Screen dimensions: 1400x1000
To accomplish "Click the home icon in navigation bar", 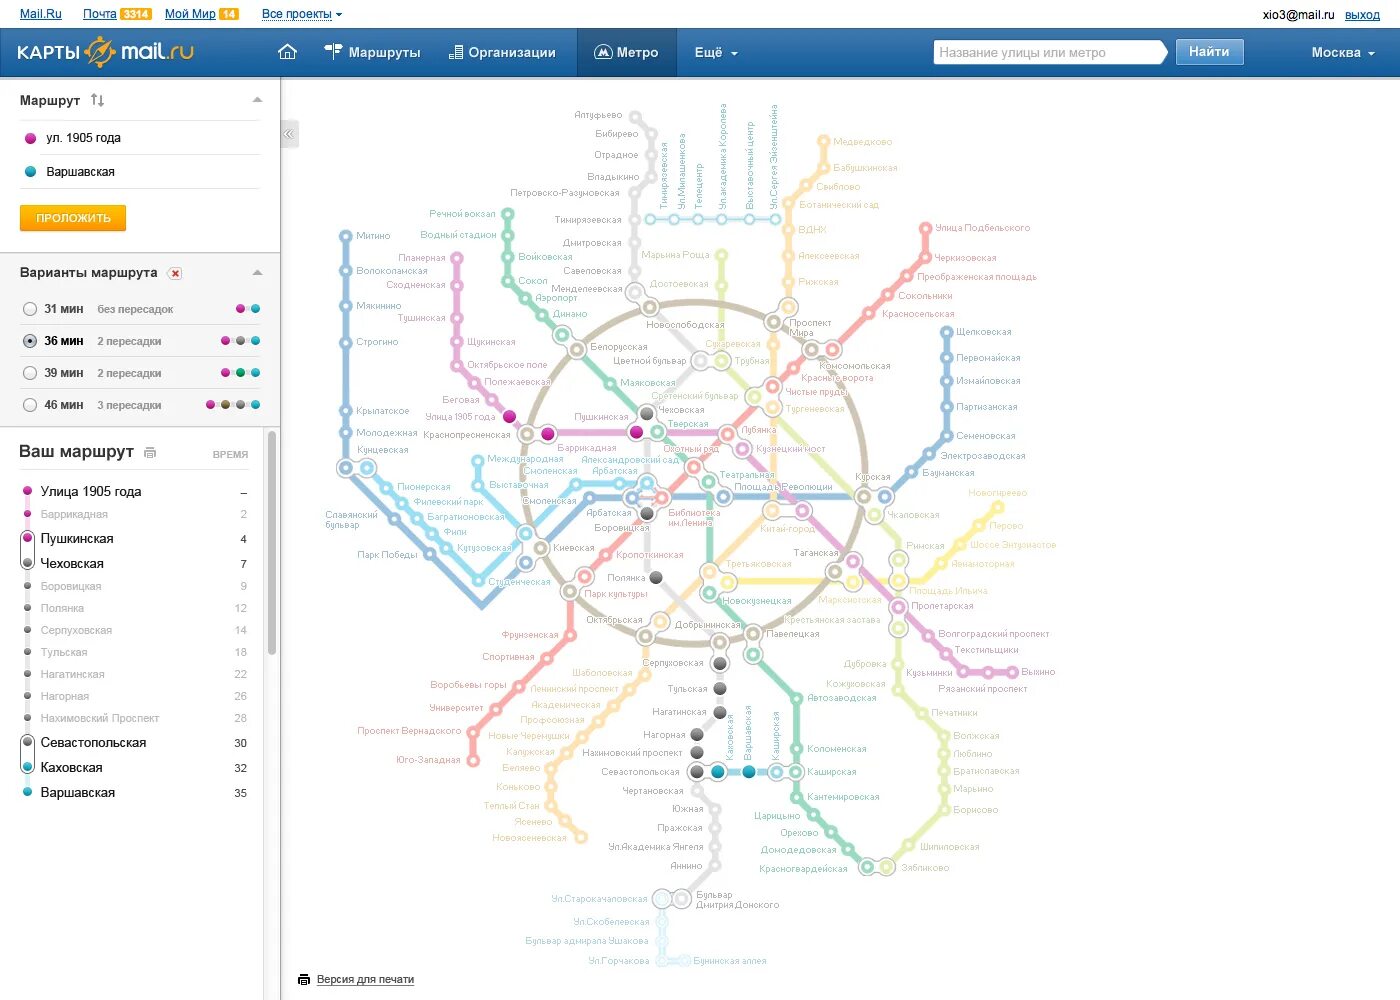I will click(287, 52).
